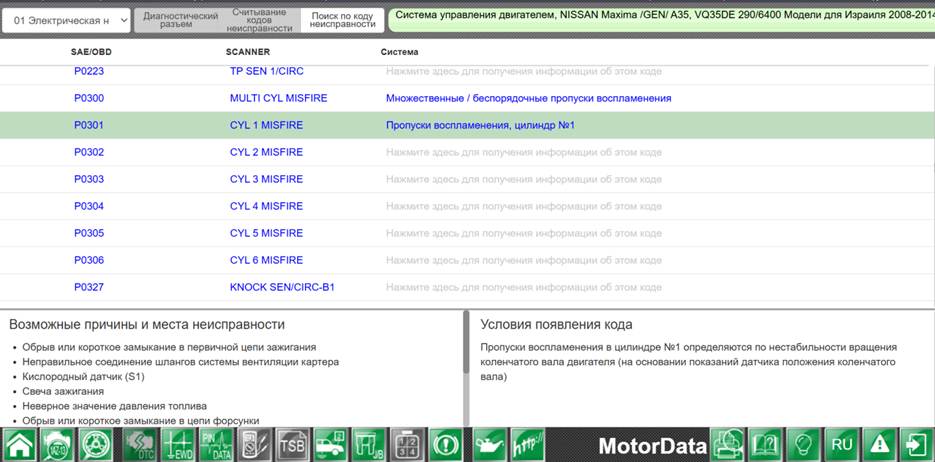
Task: Click the printer icon
Action: (727, 445)
